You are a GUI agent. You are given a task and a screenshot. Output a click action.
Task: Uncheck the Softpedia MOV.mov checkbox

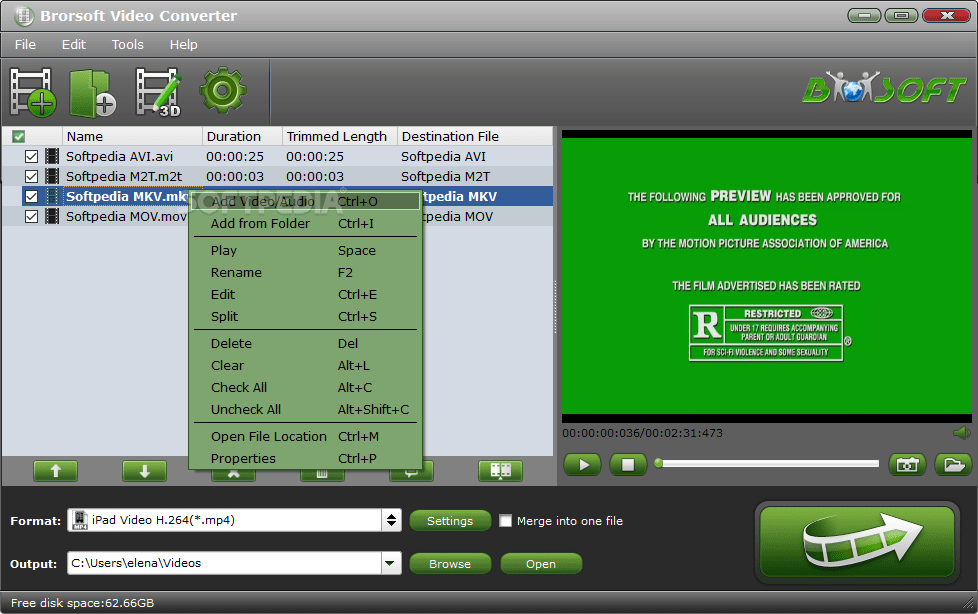31,217
